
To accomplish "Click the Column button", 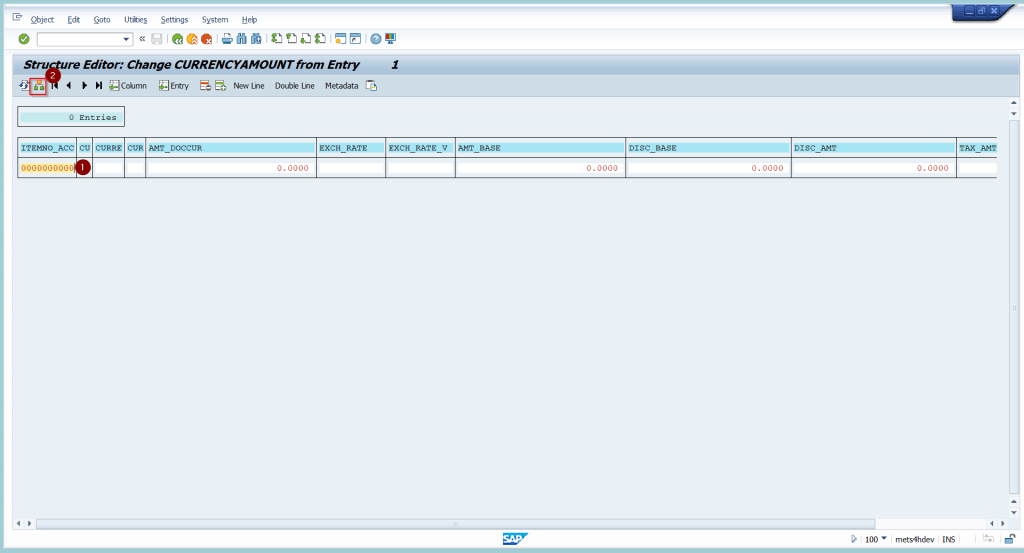I will 128,86.
